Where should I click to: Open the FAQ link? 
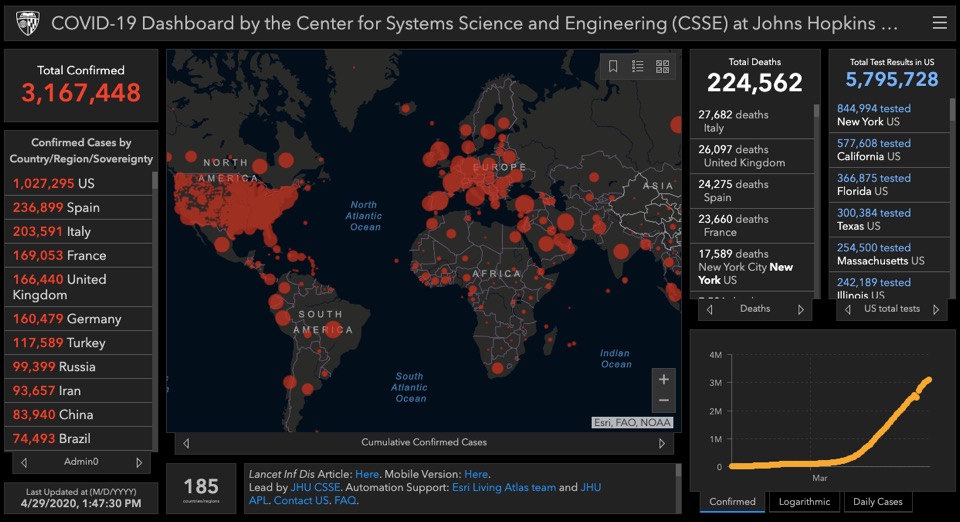[x=345, y=501]
